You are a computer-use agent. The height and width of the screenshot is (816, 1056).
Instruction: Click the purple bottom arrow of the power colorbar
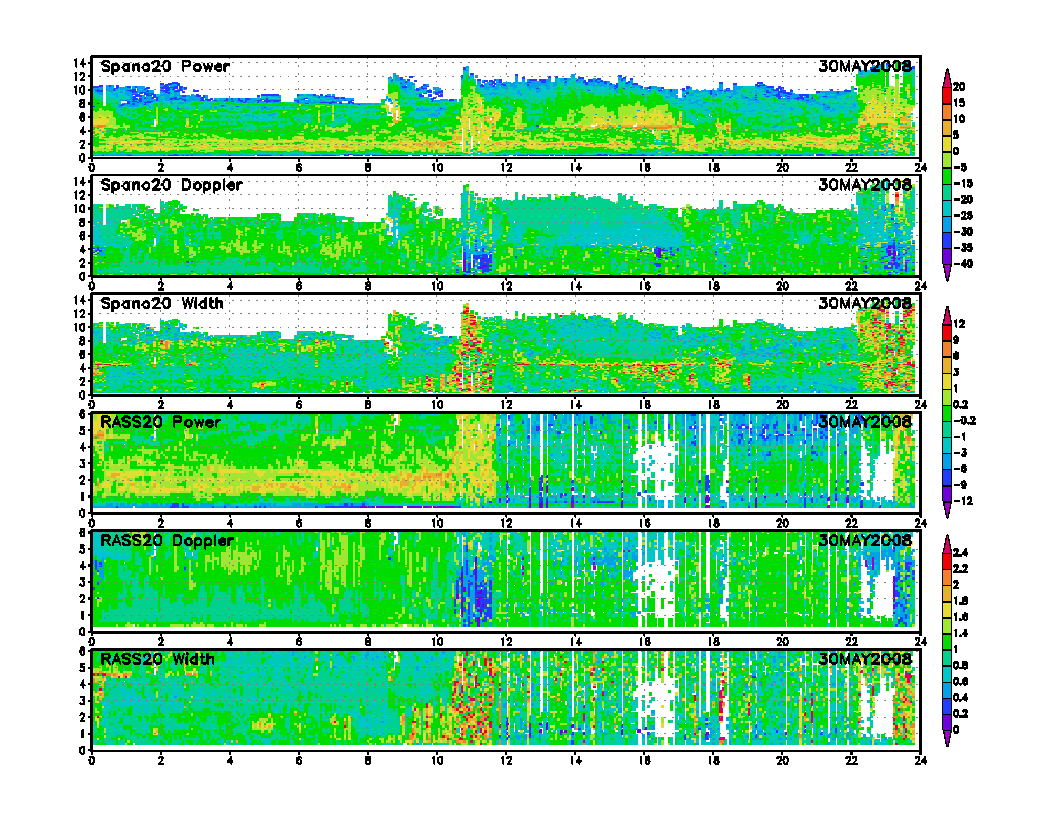click(x=947, y=275)
